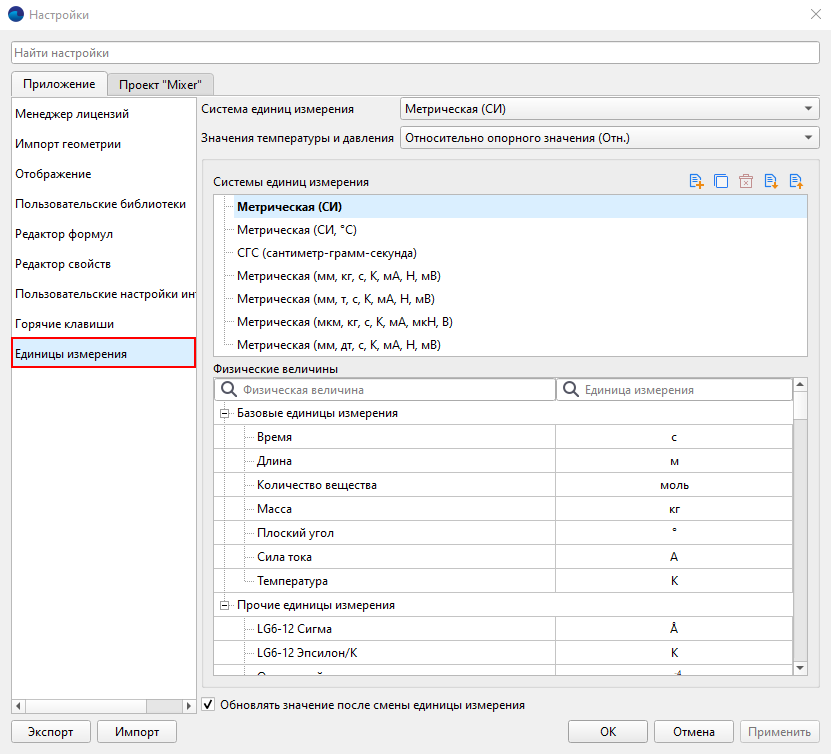Viewport: 831px width, 754px height.
Task: Collapse the 'Прочие единицы измерения' group
Action: (224, 605)
